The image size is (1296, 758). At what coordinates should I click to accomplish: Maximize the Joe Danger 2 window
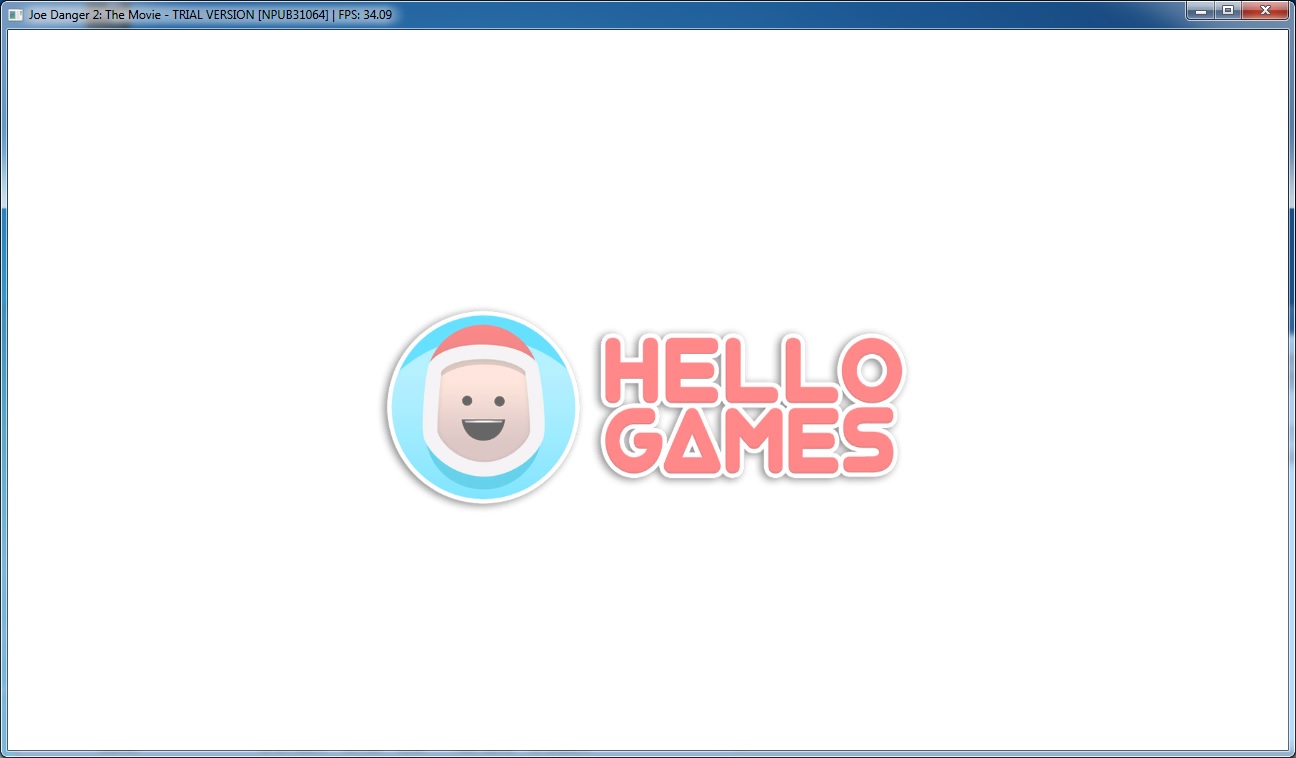coord(1227,10)
